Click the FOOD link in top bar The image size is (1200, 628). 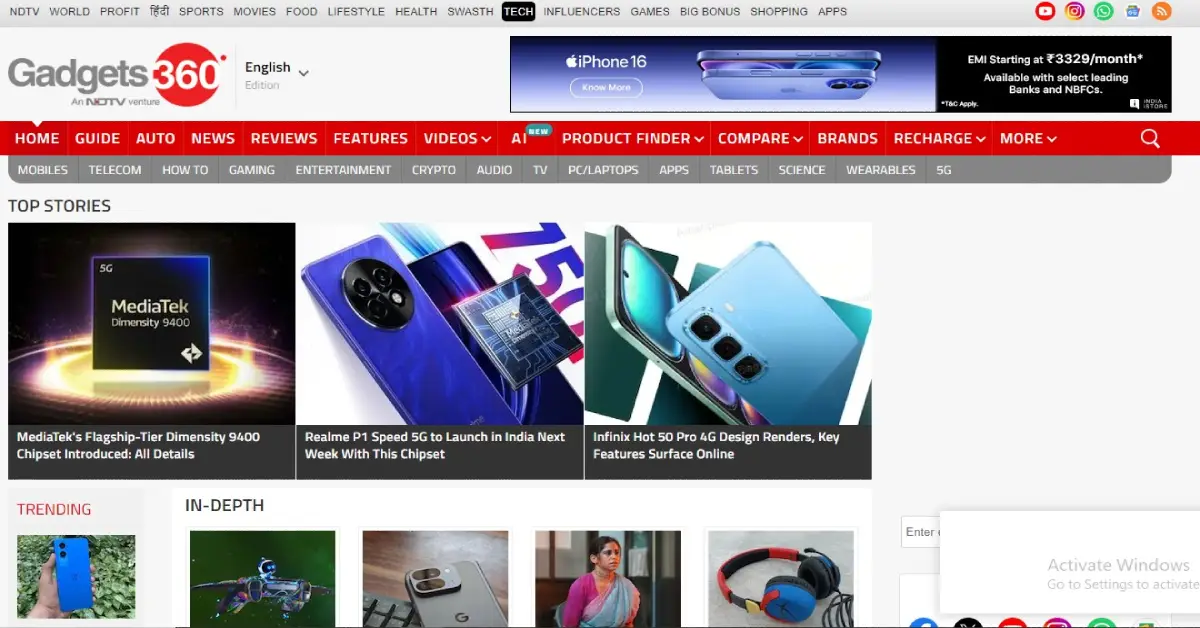click(x=302, y=12)
